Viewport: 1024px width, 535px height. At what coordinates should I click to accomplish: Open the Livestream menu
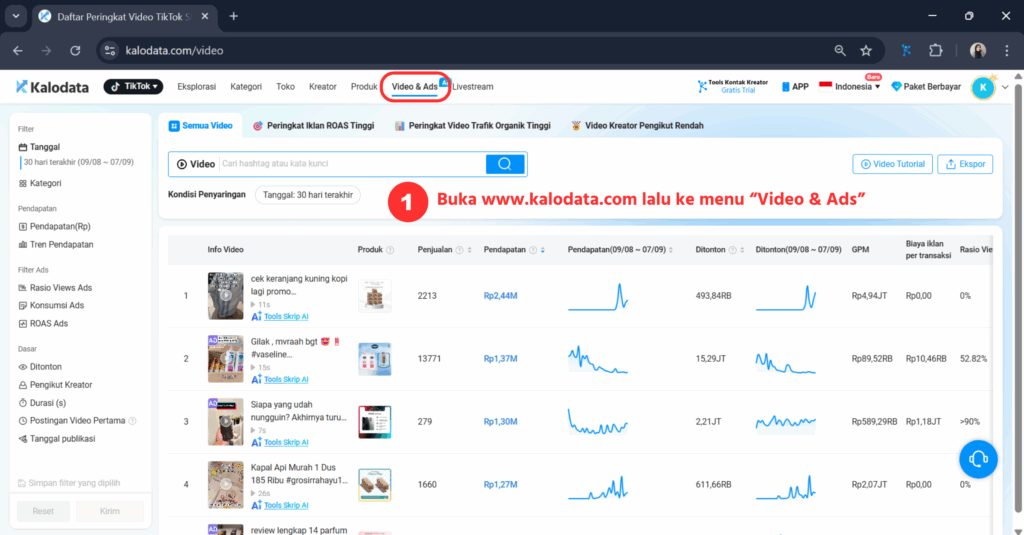473,87
